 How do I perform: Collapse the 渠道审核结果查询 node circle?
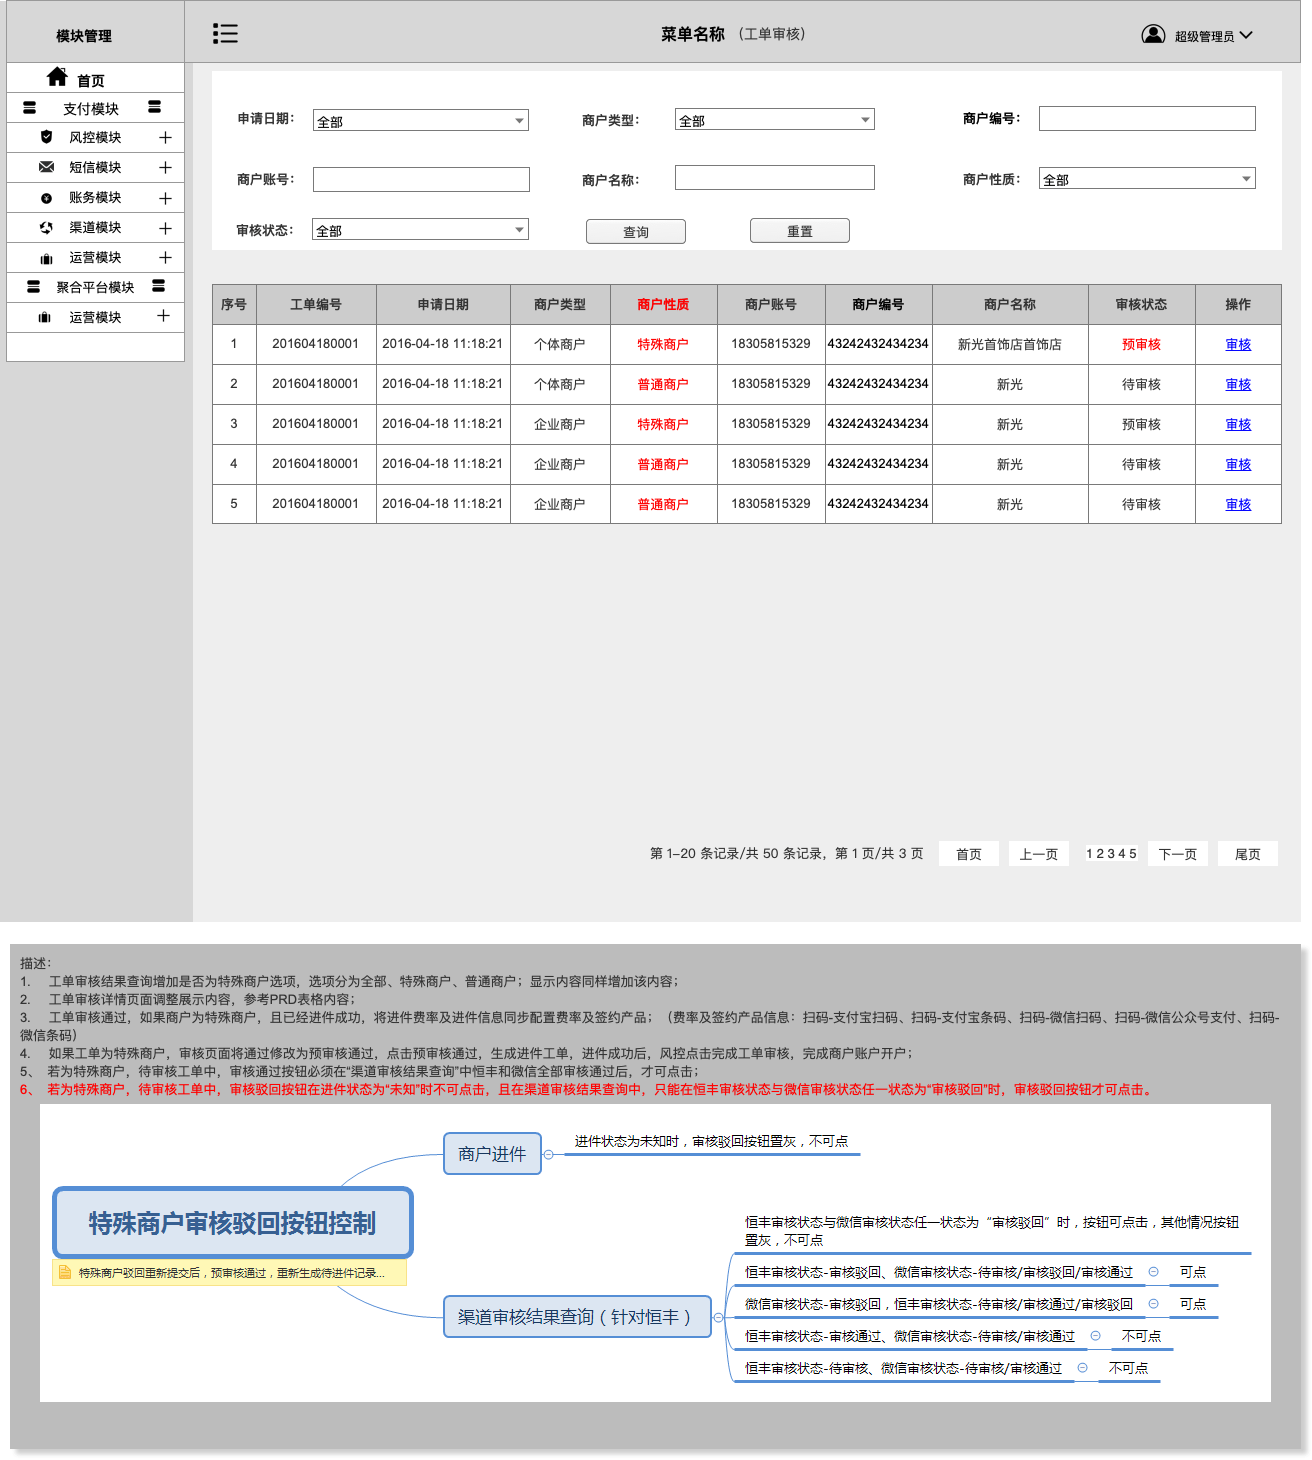[718, 1317]
